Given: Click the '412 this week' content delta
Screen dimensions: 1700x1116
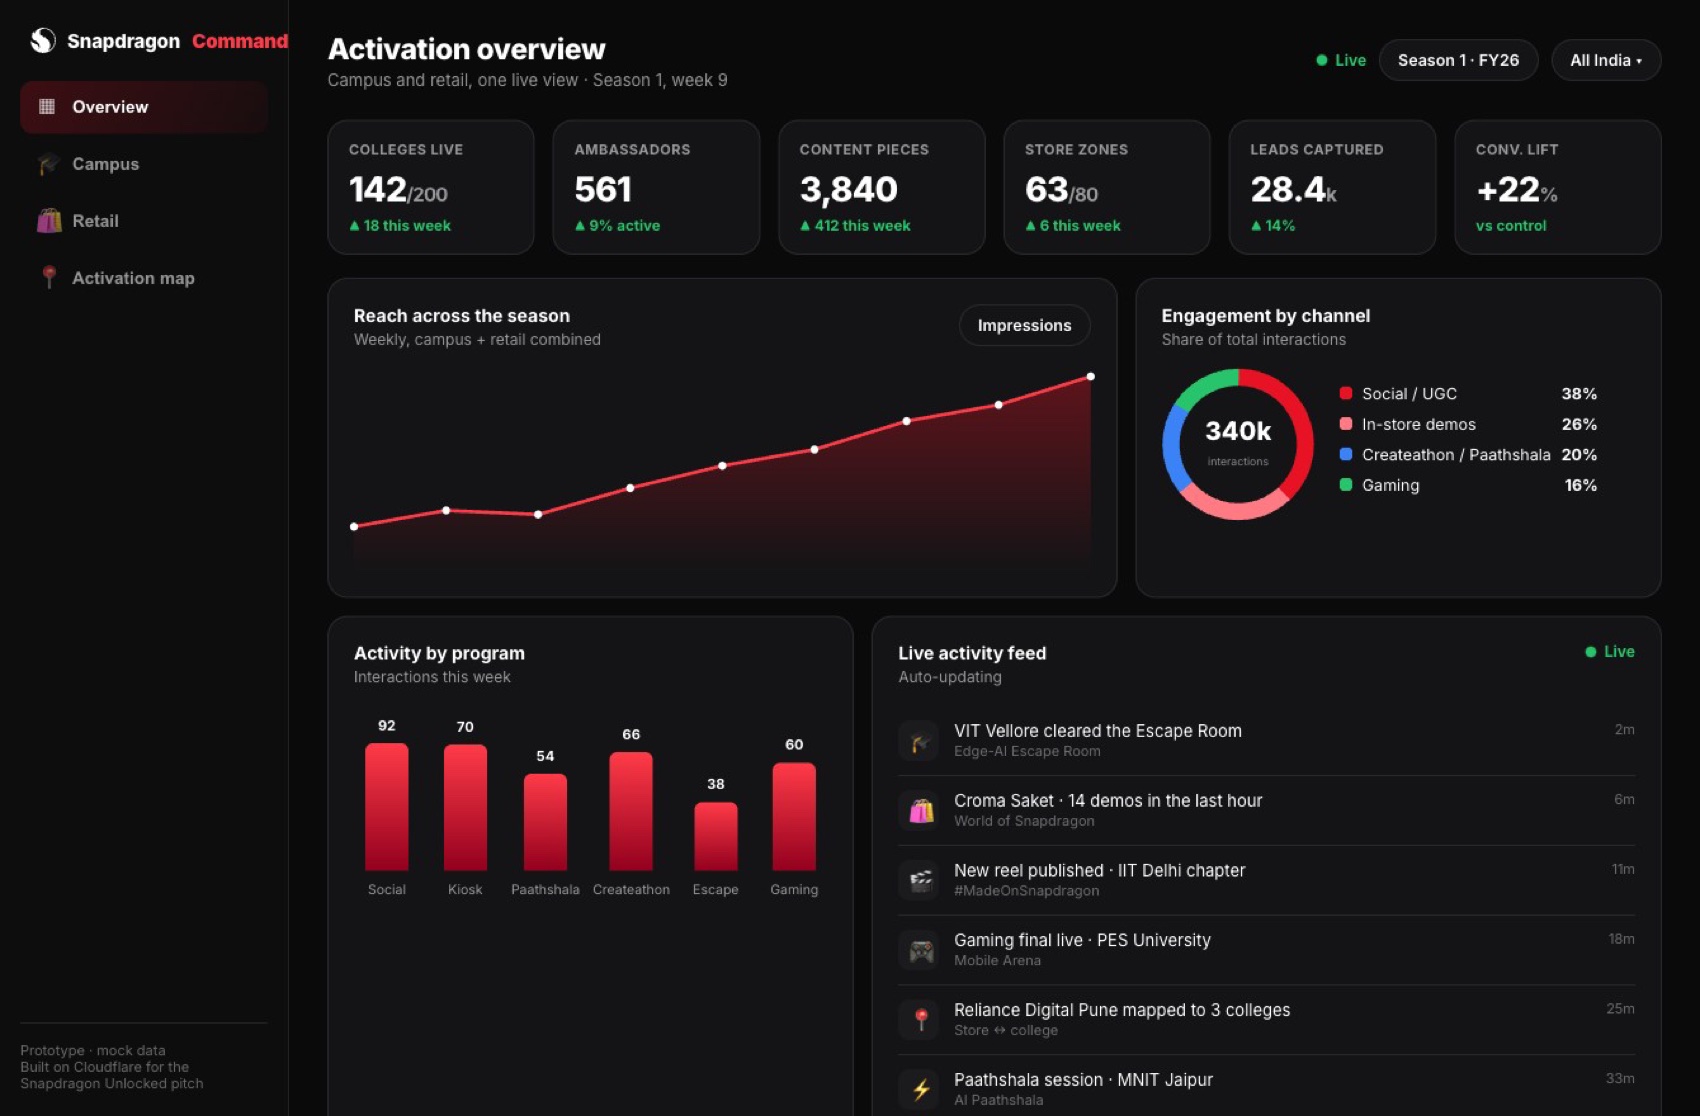Looking at the screenshot, I should (855, 226).
